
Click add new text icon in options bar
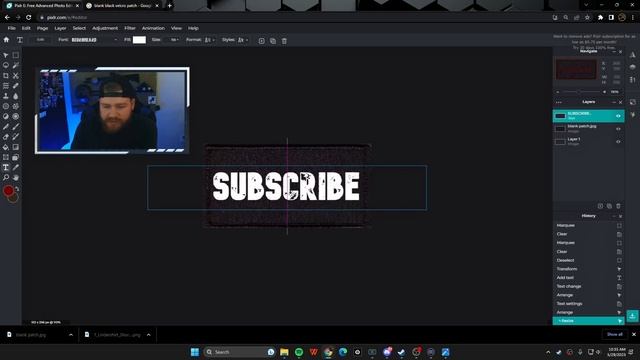tap(262, 41)
